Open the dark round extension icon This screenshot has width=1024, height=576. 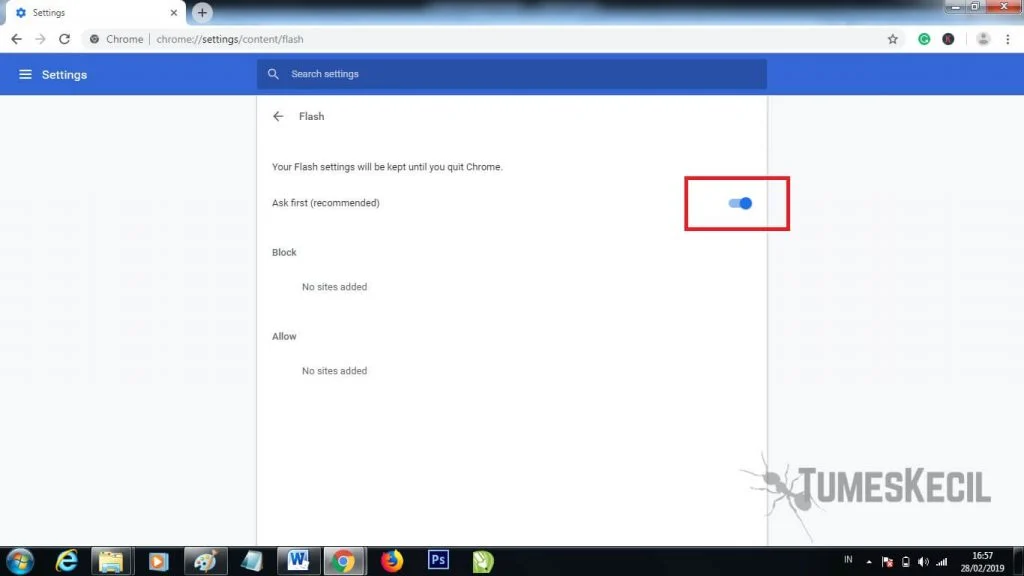(x=948, y=39)
